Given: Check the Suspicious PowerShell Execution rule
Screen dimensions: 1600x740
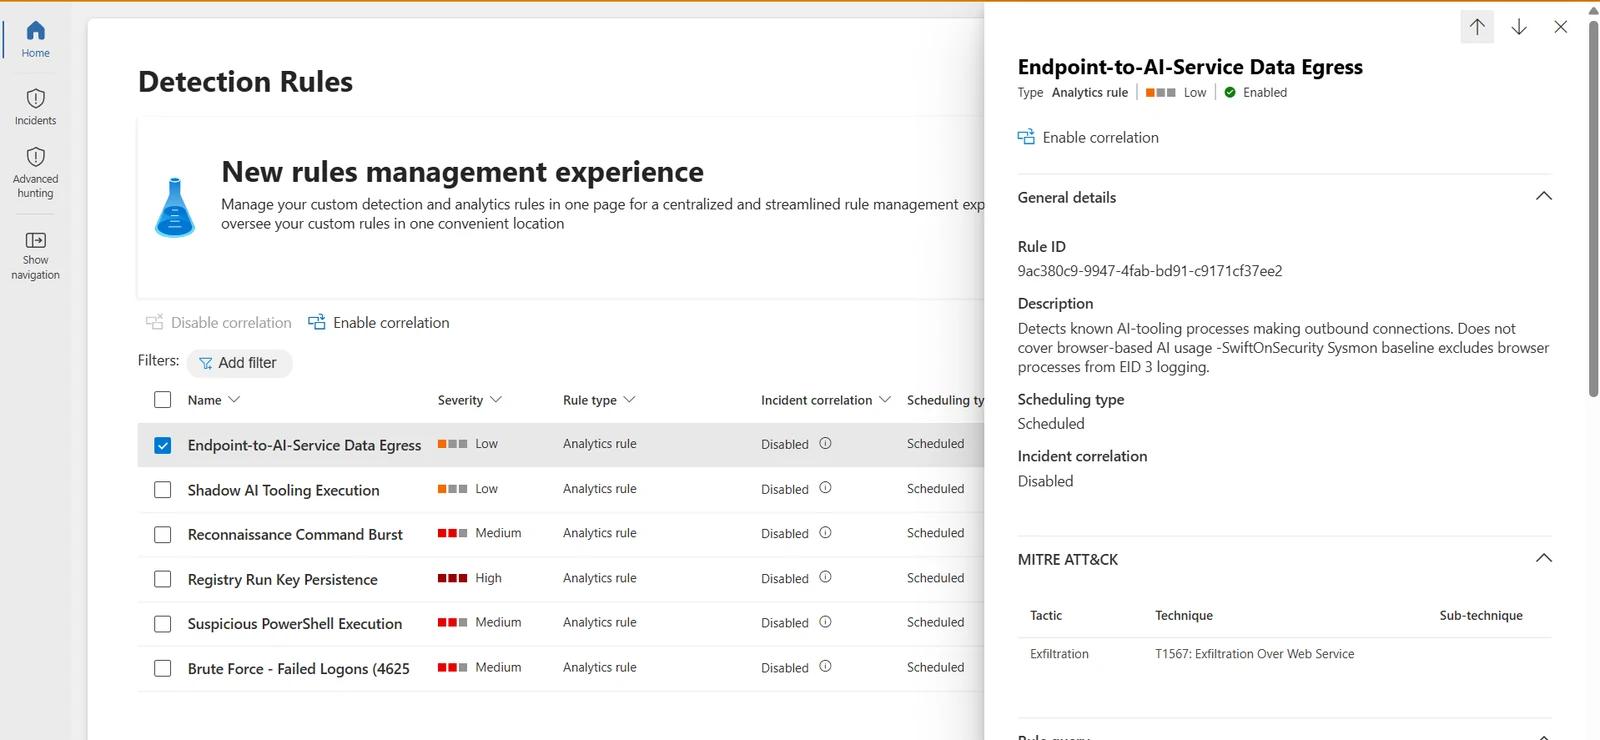Looking at the screenshot, I should tap(163, 624).
